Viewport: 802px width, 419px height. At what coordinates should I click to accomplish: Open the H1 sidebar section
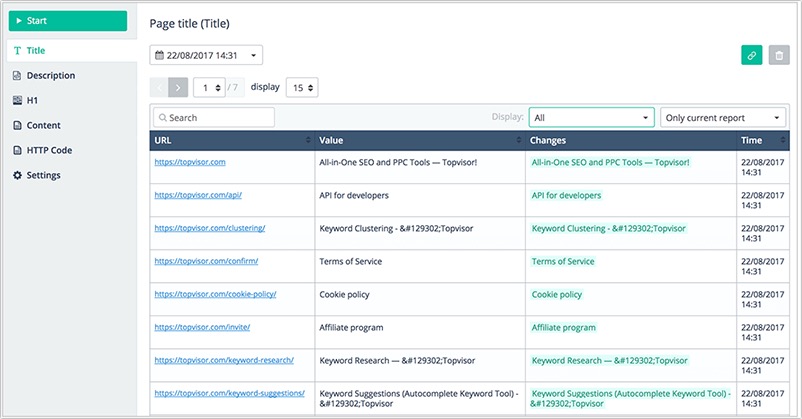click(32, 100)
